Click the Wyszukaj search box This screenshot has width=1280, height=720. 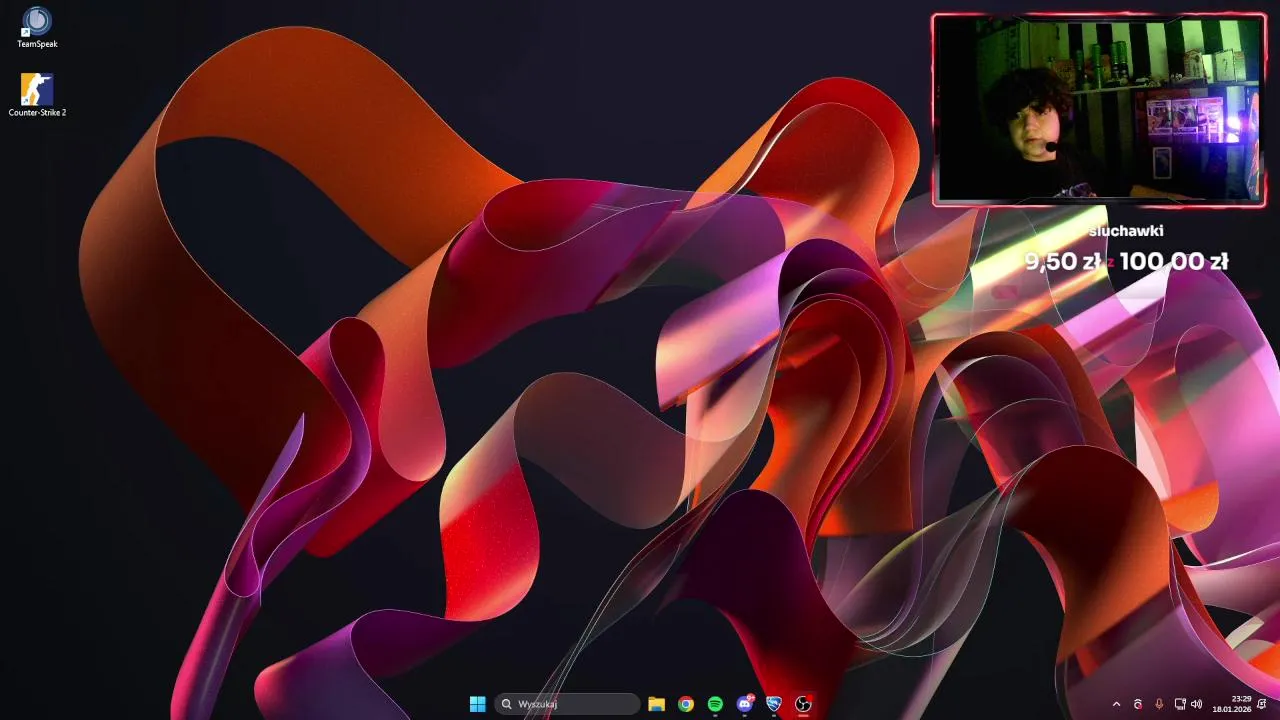[x=568, y=704]
